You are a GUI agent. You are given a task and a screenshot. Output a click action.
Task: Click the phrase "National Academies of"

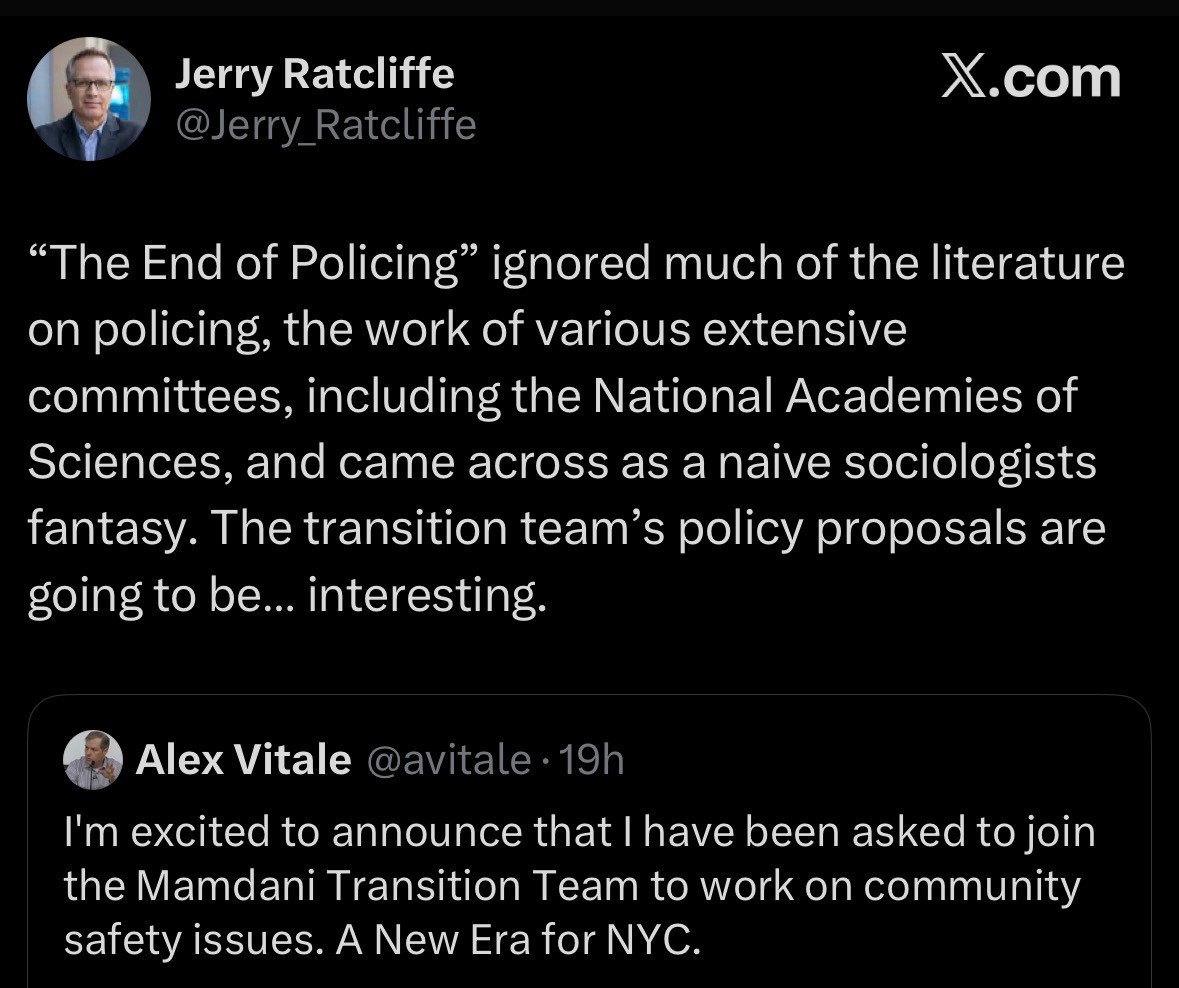click(x=835, y=396)
